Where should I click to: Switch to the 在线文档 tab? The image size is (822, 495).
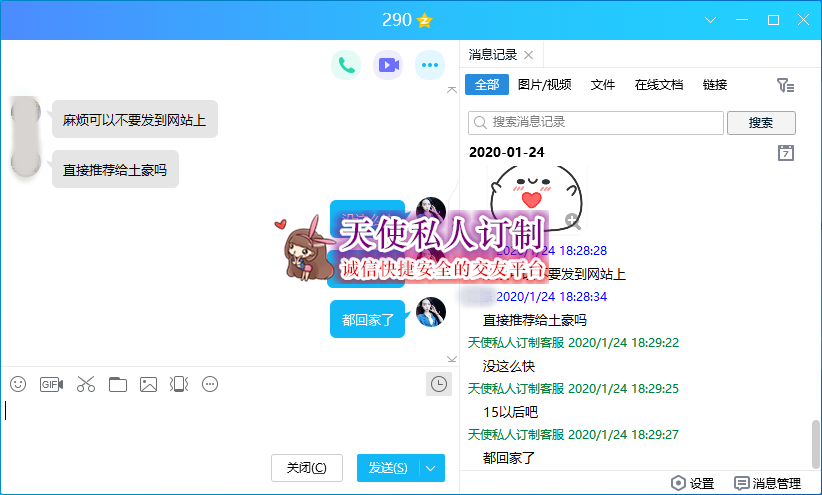tap(659, 85)
